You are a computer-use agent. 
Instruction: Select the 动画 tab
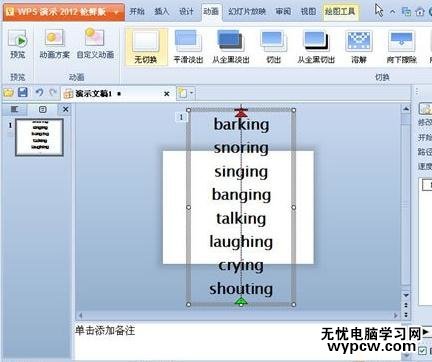(x=211, y=12)
